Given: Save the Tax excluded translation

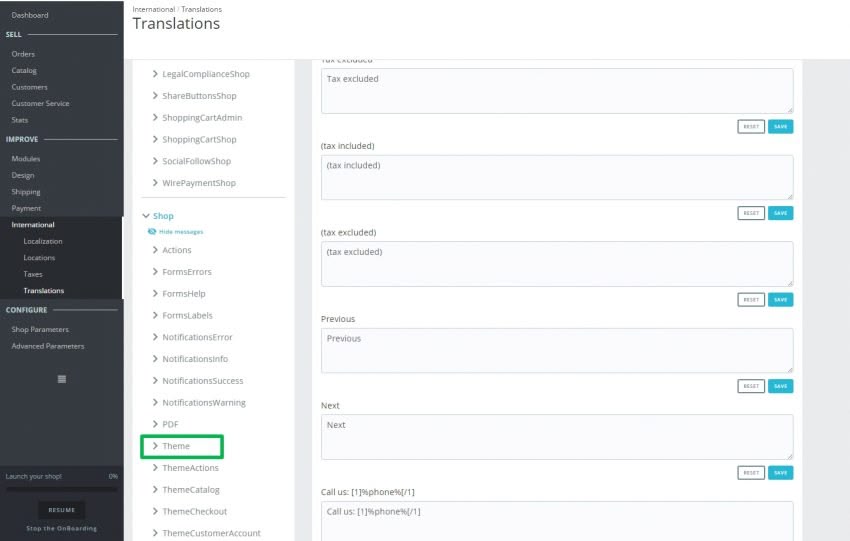Looking at the screenshot, I should click(x=780, y=126).
